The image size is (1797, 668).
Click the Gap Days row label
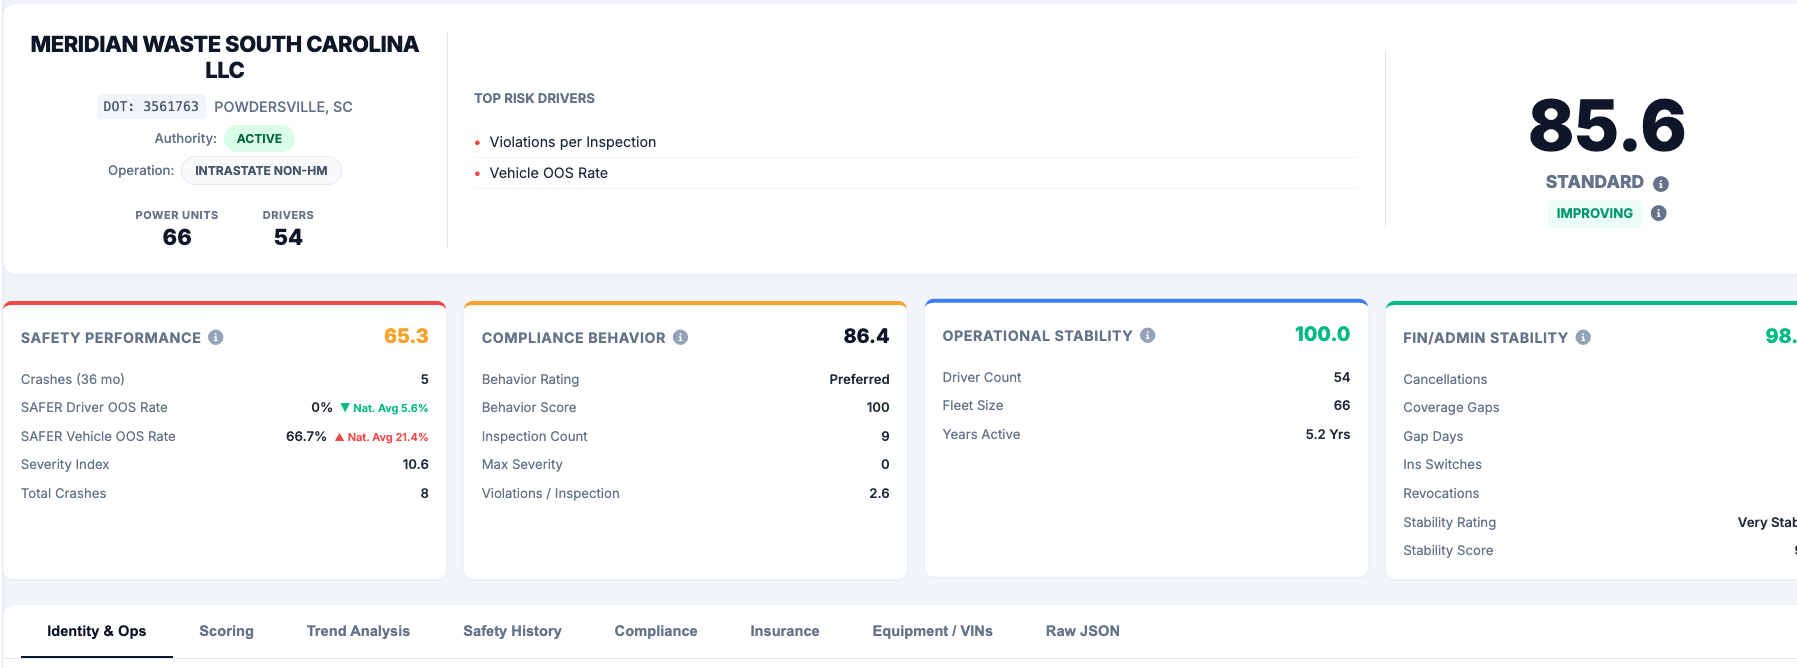[1433, 436]
